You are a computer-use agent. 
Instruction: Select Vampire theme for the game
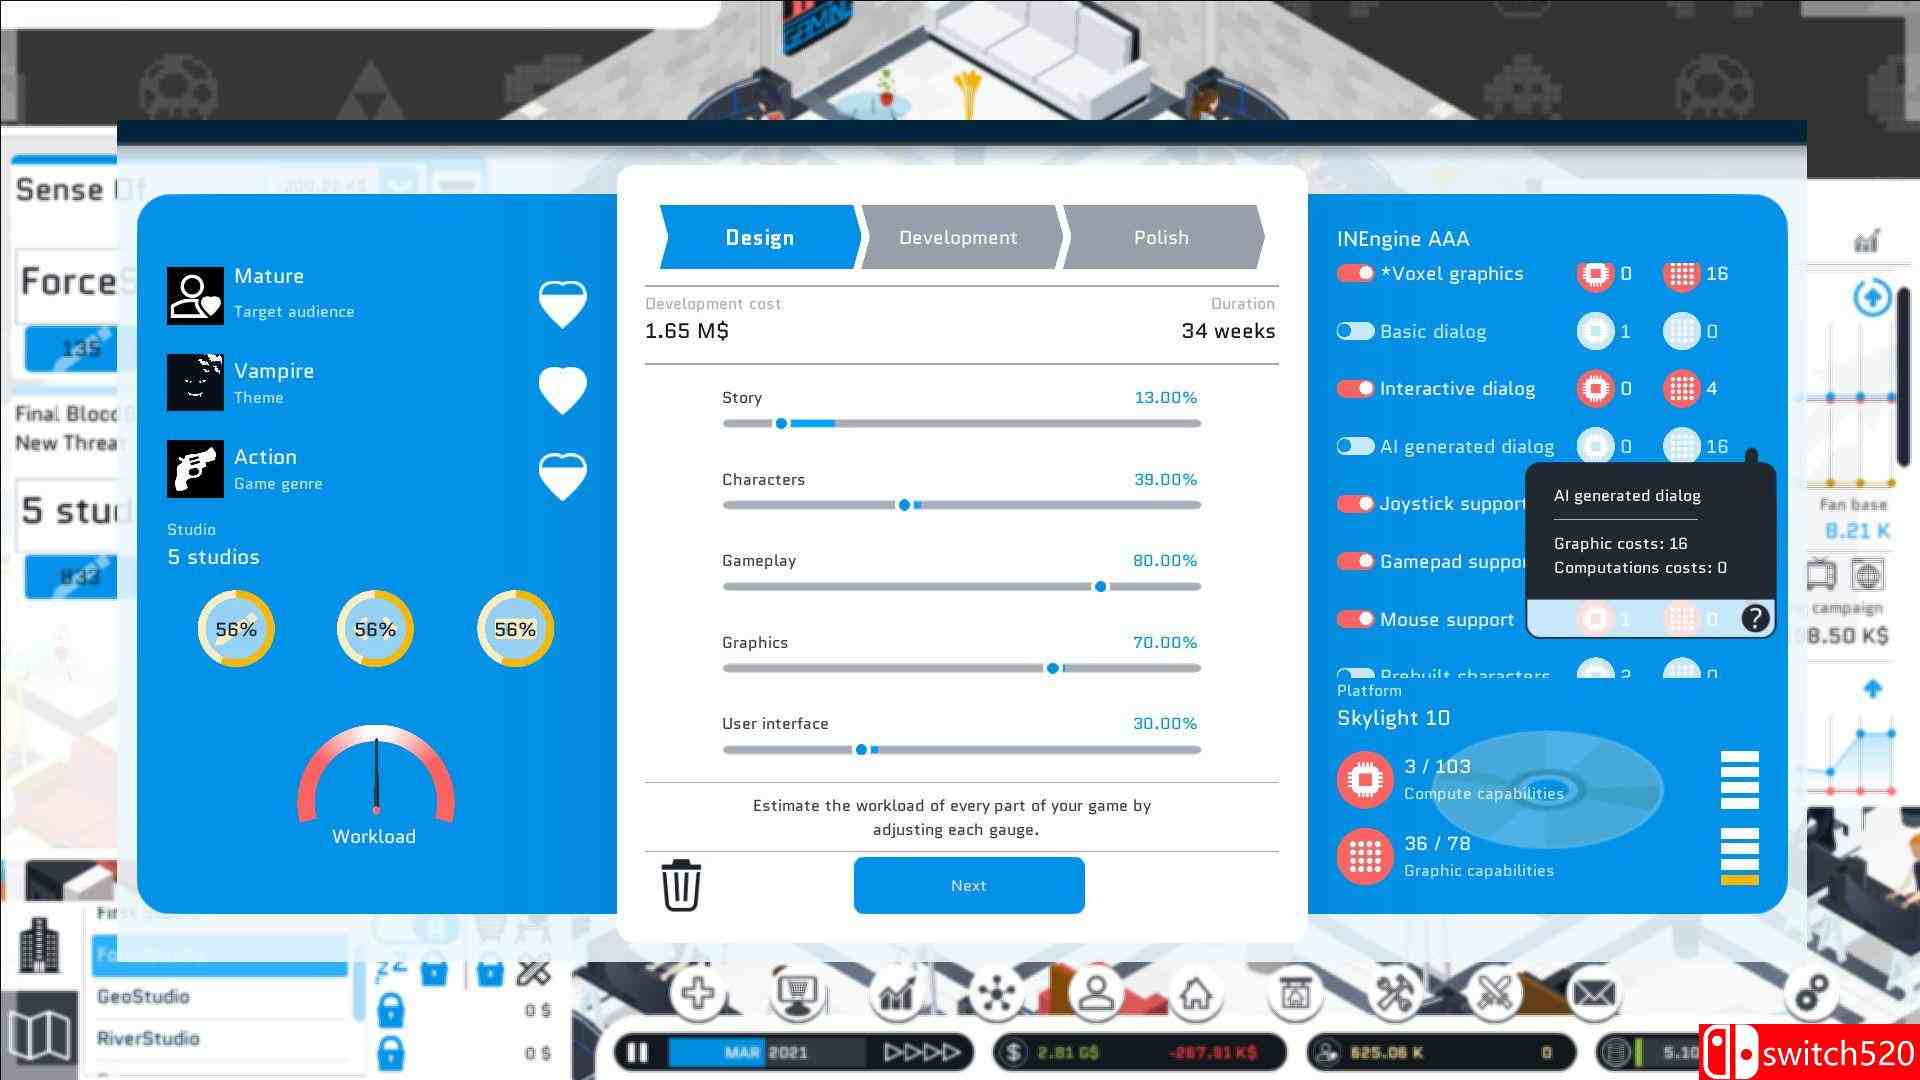(x=273, y=381)
